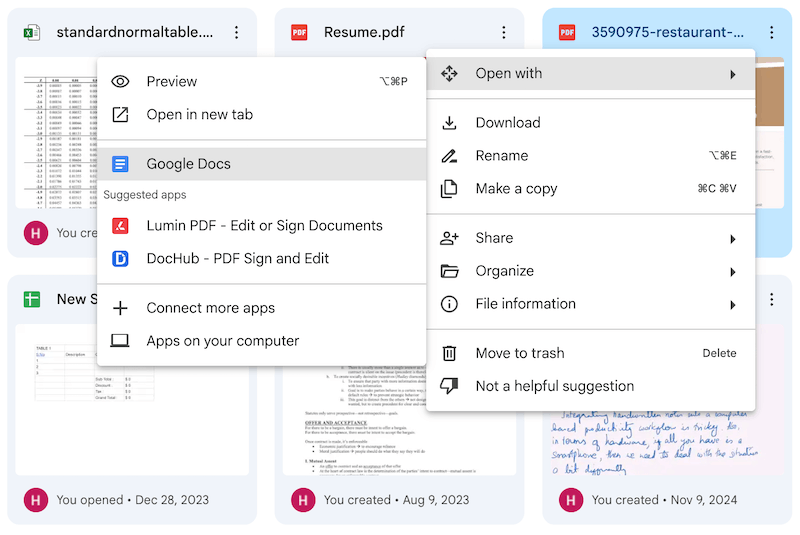Click the blue Google Docs icon

click(120, 164)
